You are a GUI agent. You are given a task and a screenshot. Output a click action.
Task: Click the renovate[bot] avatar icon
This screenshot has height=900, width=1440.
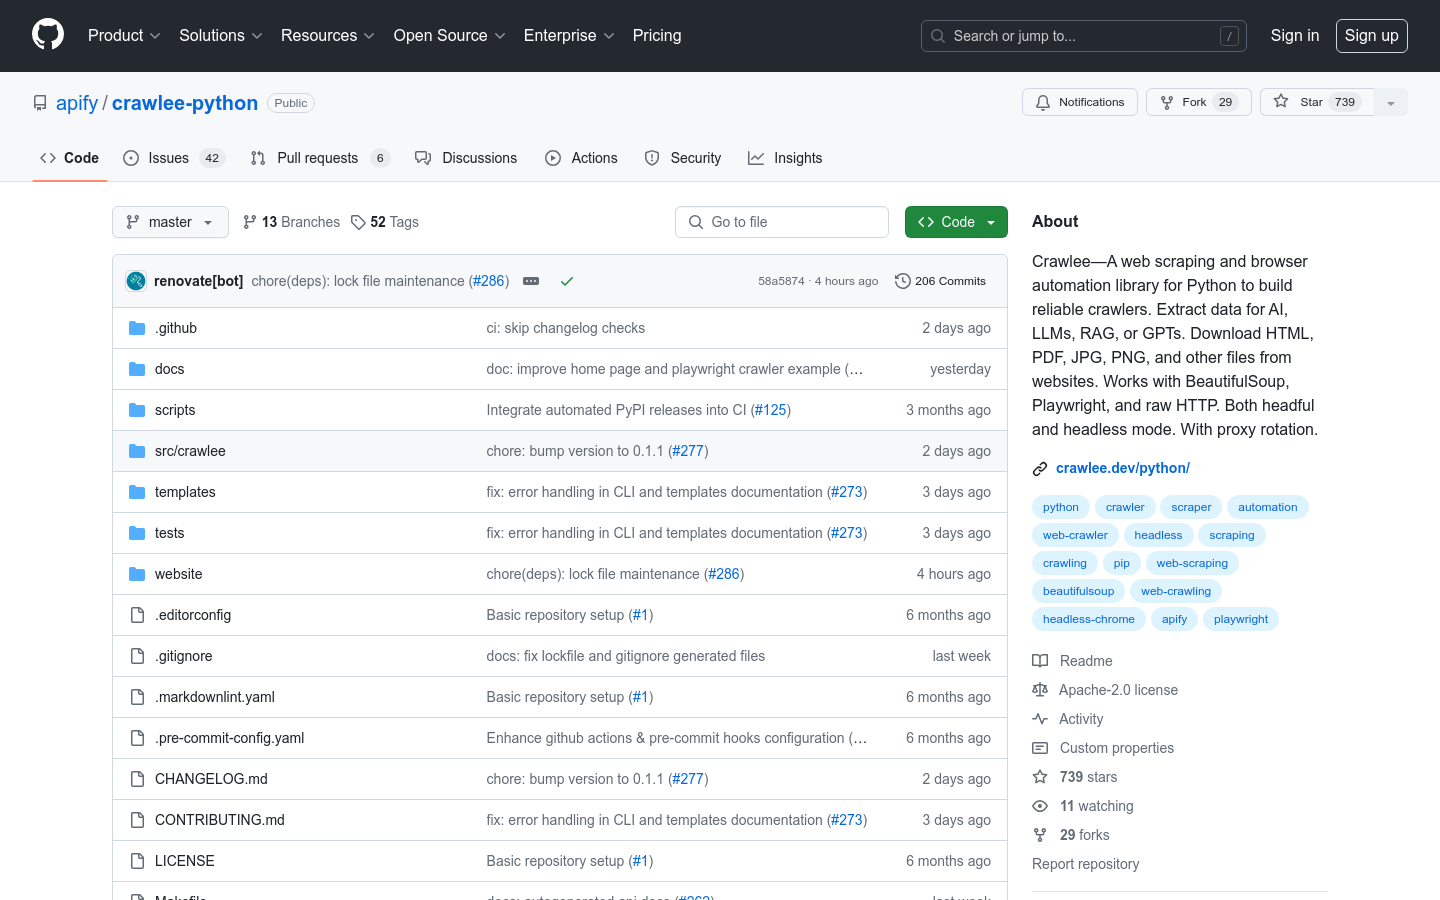tap(136, 281)
